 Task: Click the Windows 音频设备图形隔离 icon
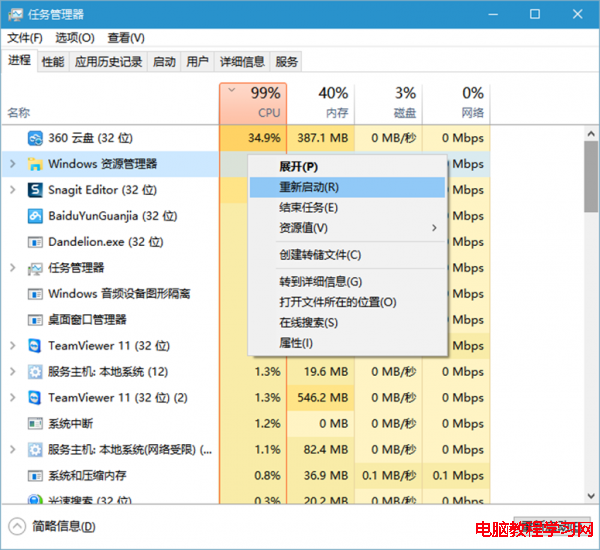35,294
